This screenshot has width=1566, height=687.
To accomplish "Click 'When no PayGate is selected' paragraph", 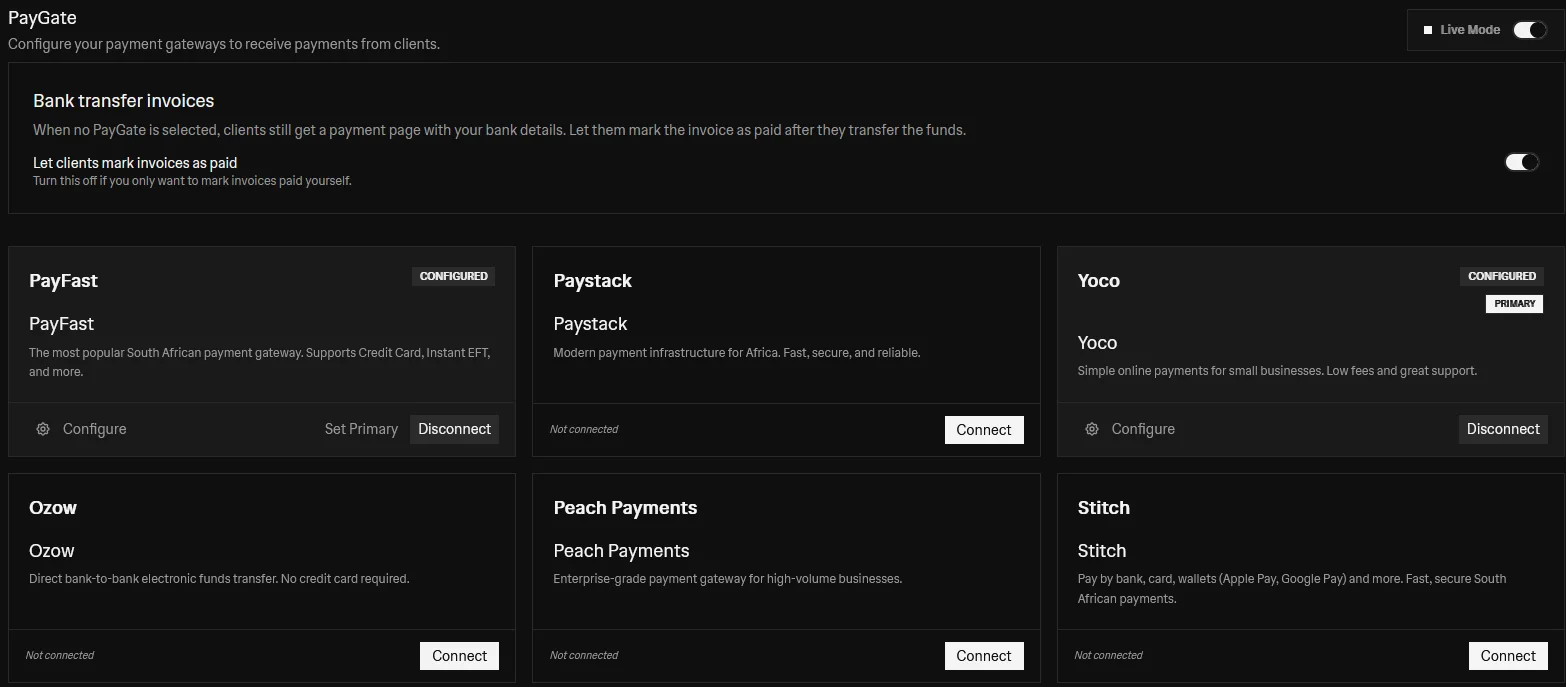I will click(499, 130).
